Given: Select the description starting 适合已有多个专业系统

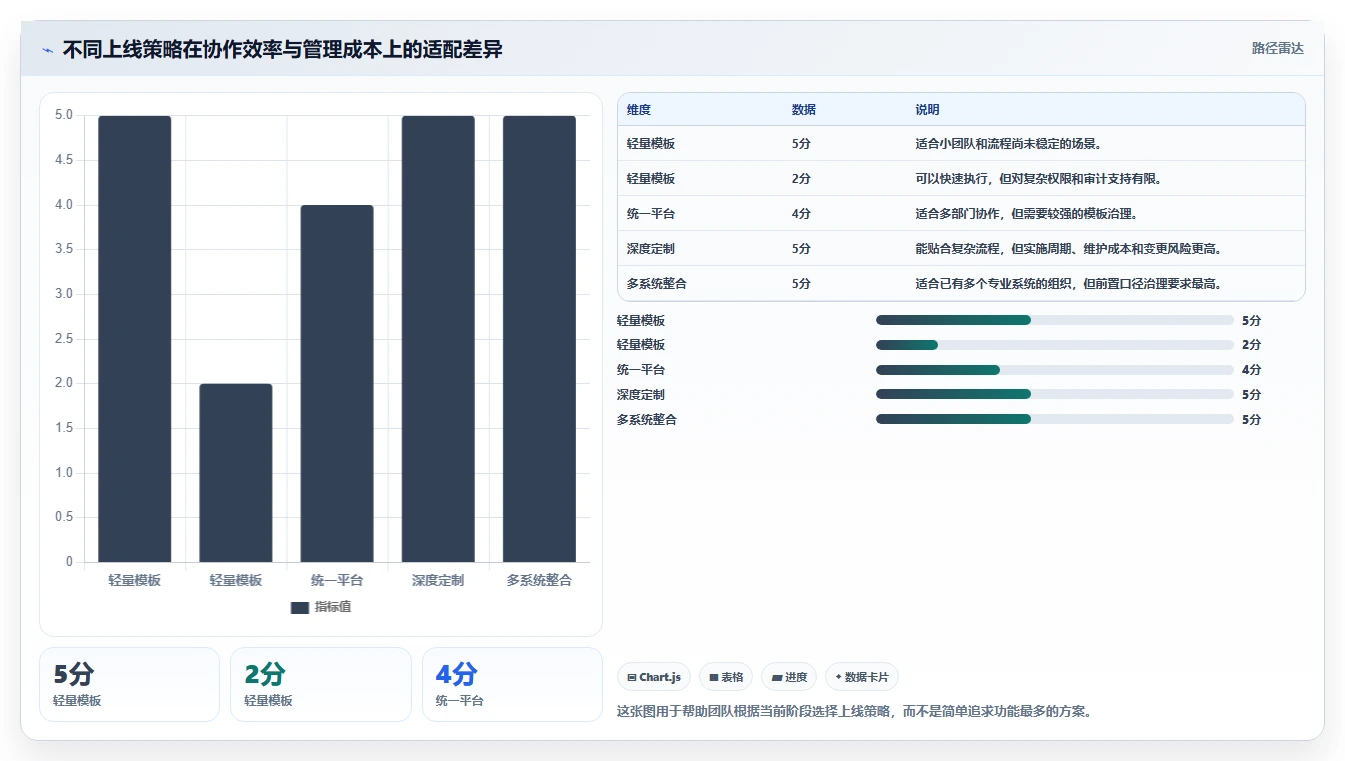Looking at the screenshot, I should [x=1069, y=284].
